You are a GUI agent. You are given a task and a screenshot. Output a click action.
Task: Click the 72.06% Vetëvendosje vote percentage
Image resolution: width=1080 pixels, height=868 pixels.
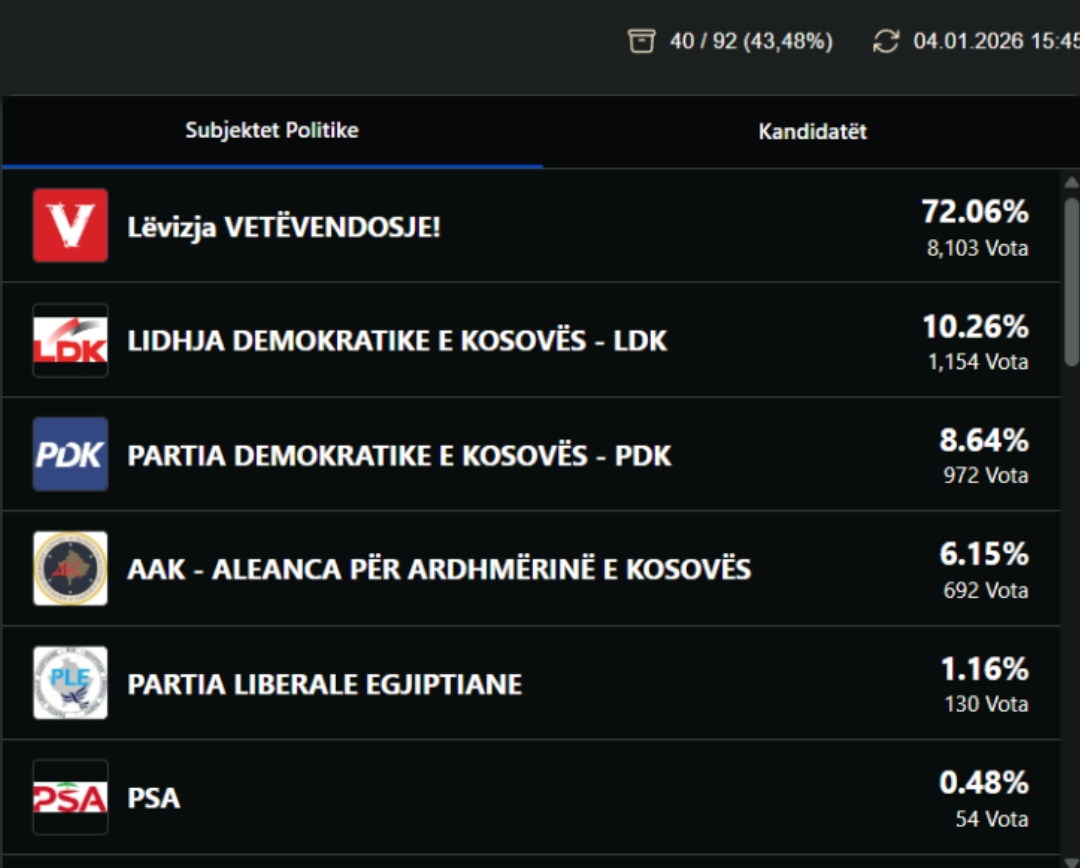coord(974,212)
